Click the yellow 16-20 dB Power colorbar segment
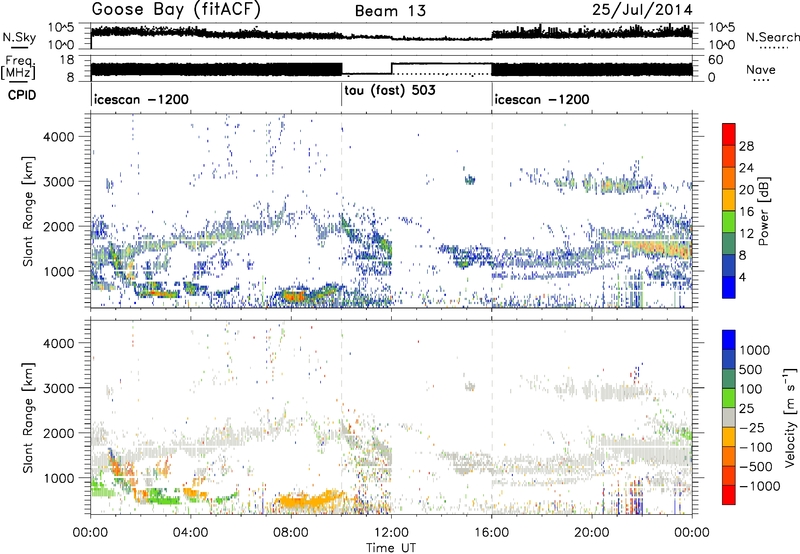Viewport: 800px width, 554px height. point(729,200)
